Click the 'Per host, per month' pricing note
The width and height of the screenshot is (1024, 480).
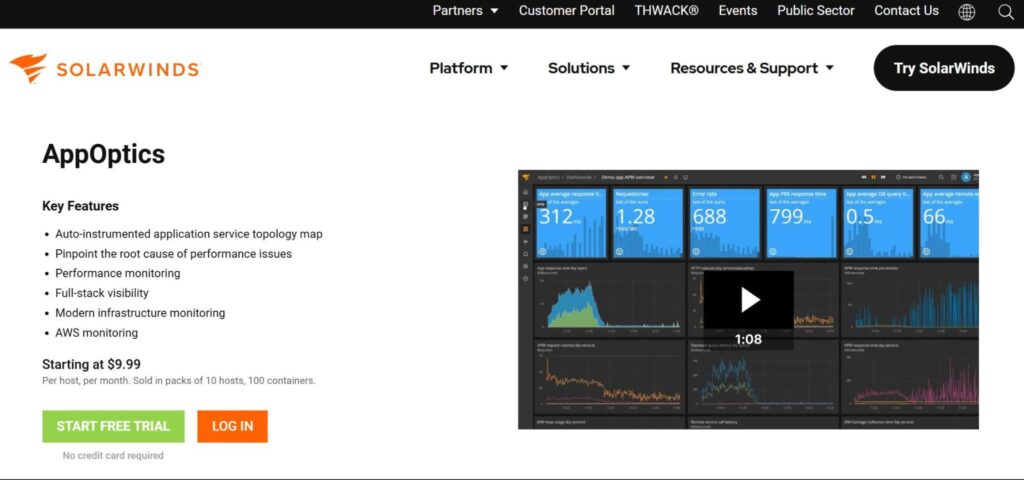[179, 380]
